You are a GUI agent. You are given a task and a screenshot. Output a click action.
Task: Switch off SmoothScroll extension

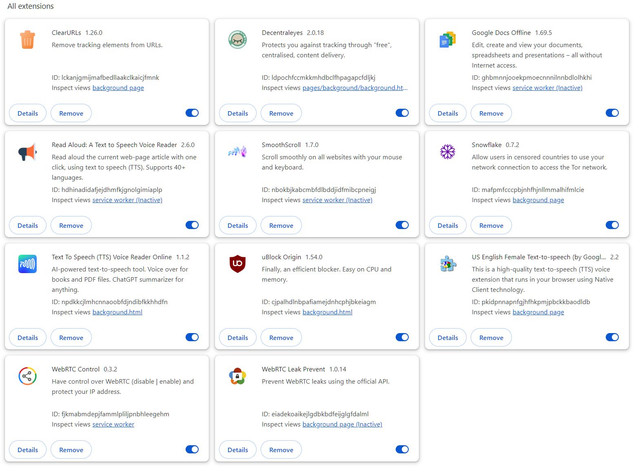pyautogui.click(x=402, y=225)
